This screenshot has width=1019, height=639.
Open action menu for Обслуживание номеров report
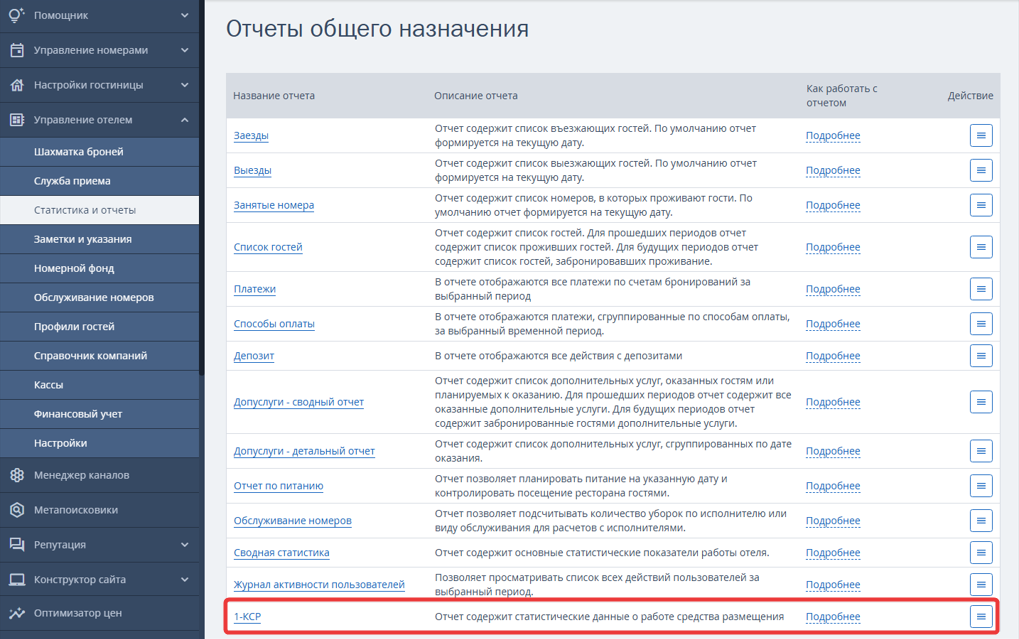coord(981,521)
